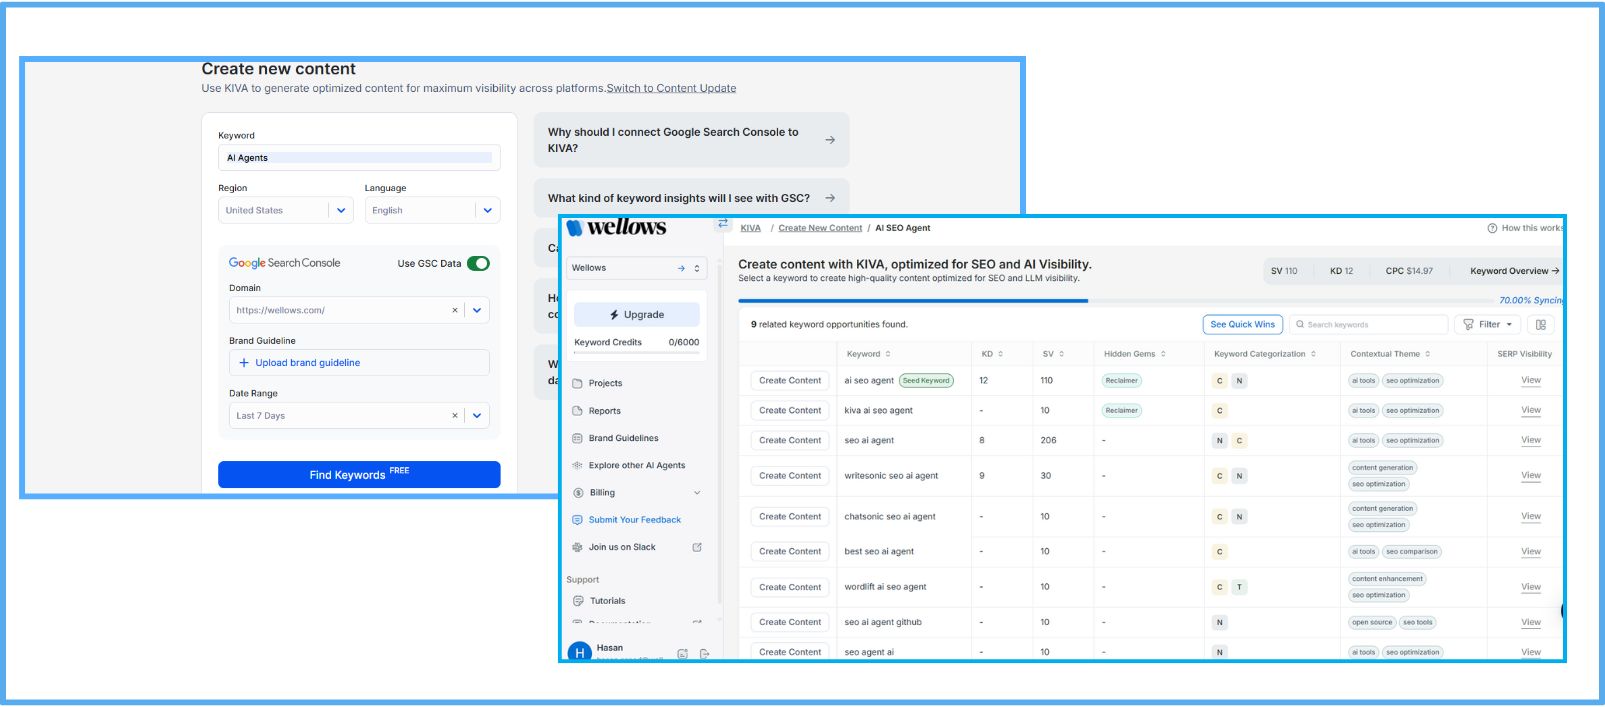Screen dimensions: 1605x707
Task: Open Keyword Overview arrow link
Action: point(1514,271)
